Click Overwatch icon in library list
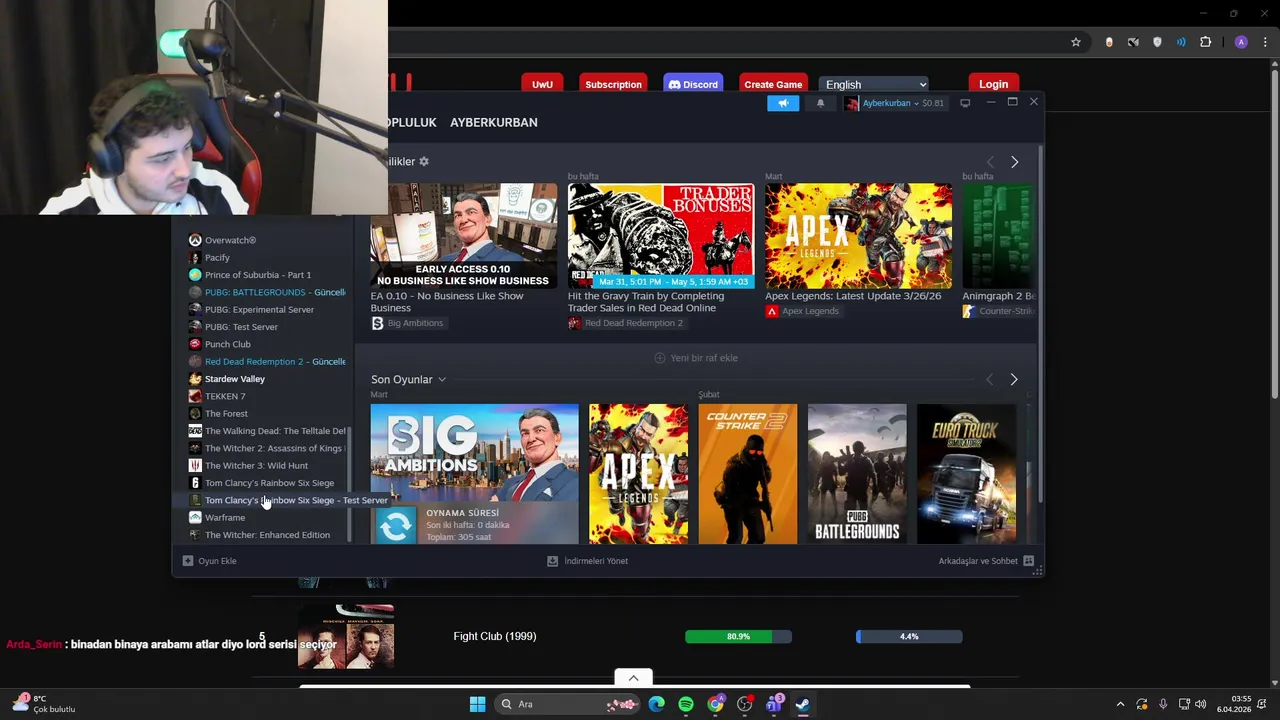Screen dimensions: 1280x720 (195, 240)
